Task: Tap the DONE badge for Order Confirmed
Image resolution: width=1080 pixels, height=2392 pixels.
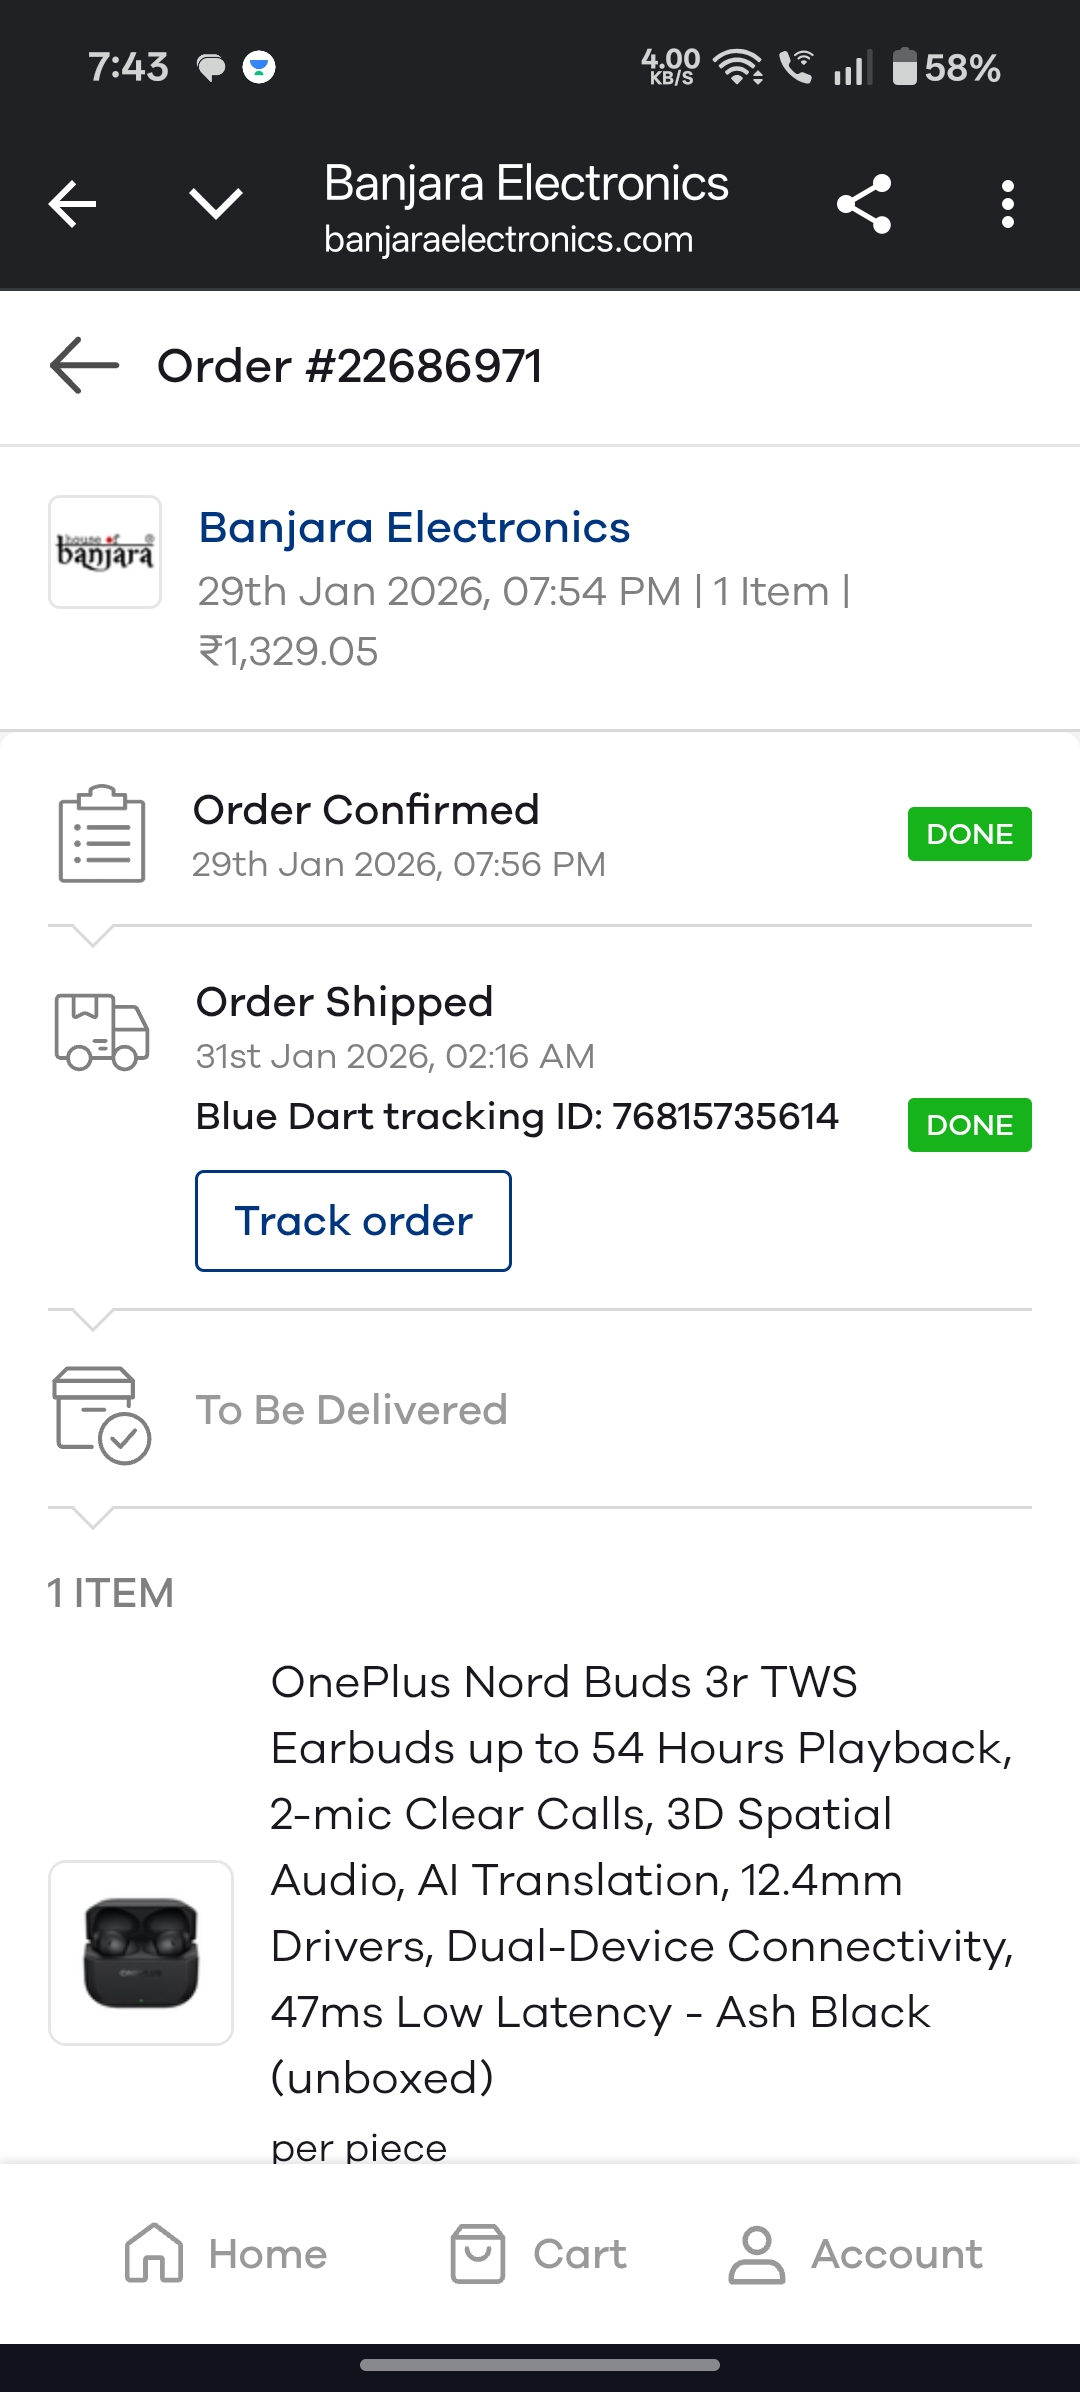Action: tap(969, 834)
